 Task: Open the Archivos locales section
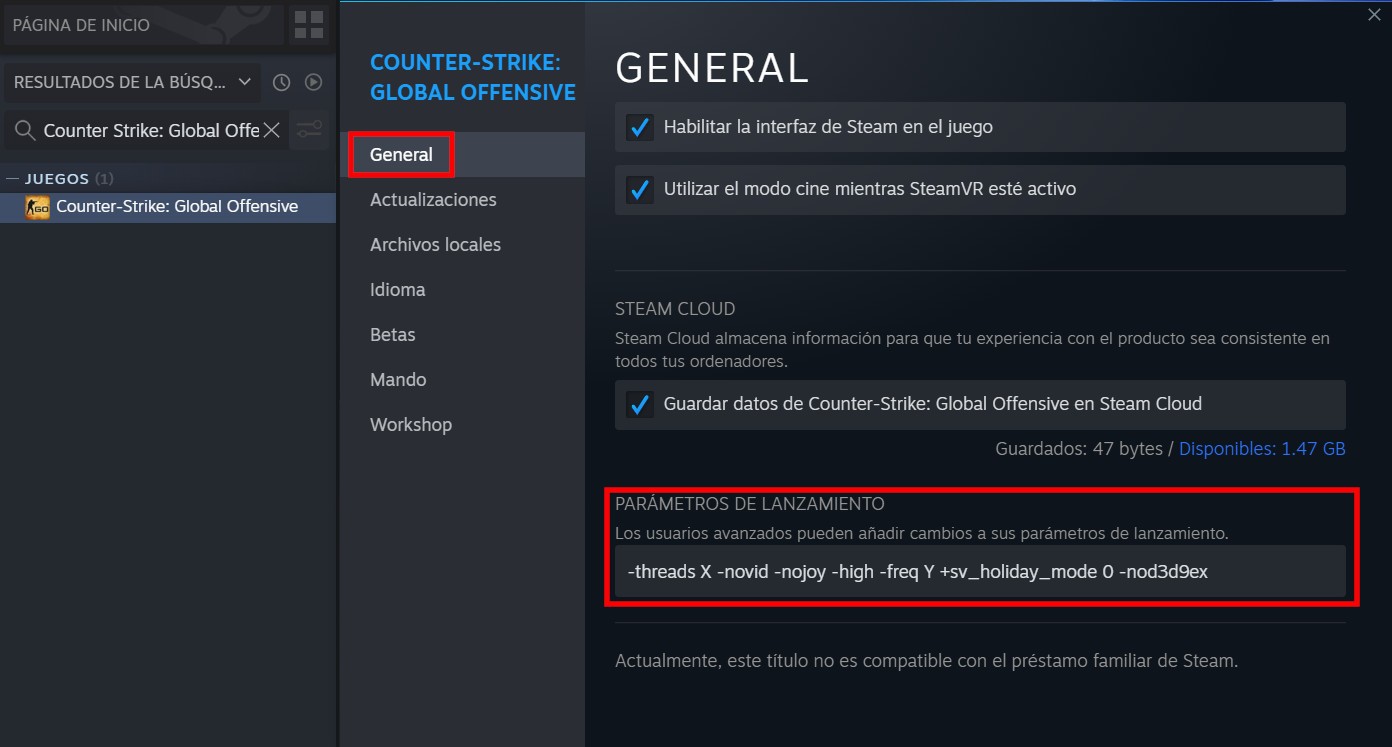435,245
